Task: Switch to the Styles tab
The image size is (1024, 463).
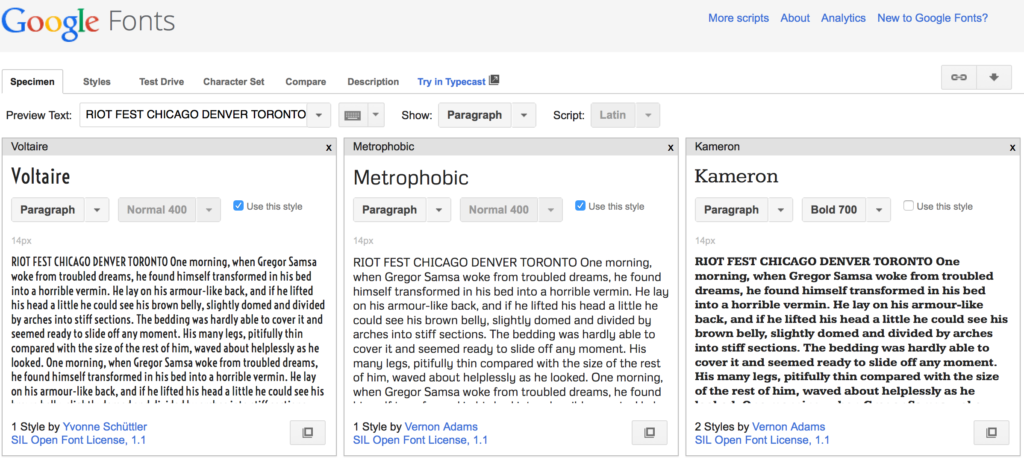Action: tap(97, 82)
